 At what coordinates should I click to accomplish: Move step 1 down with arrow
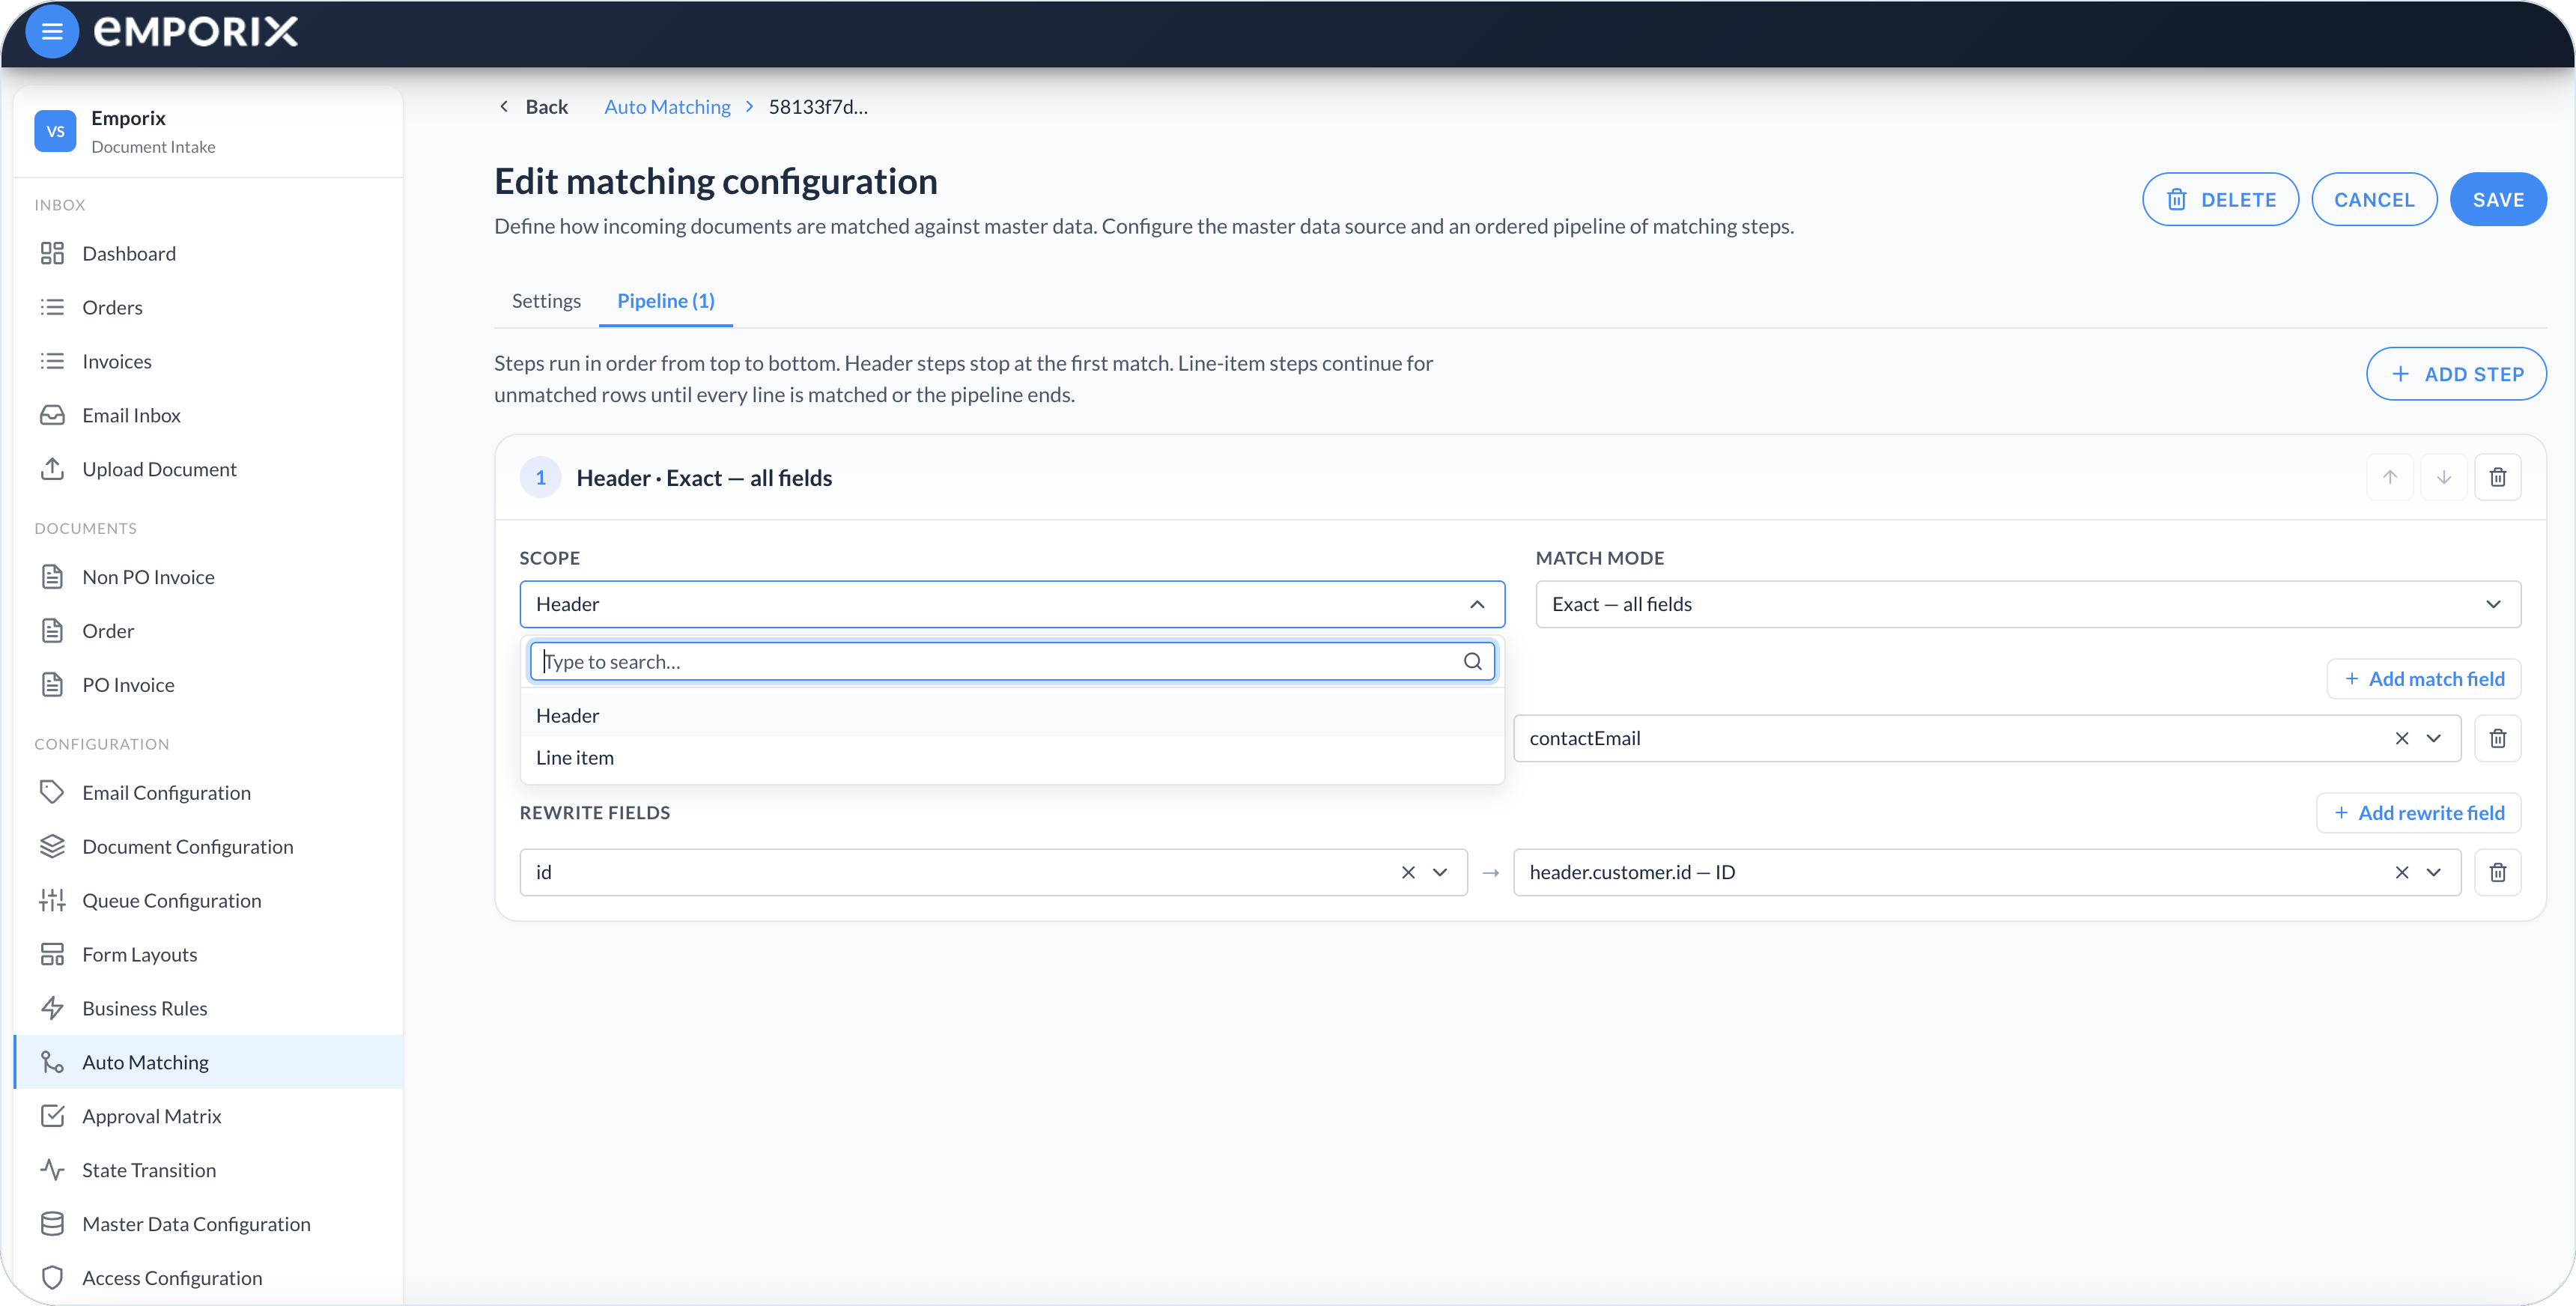2443,477
